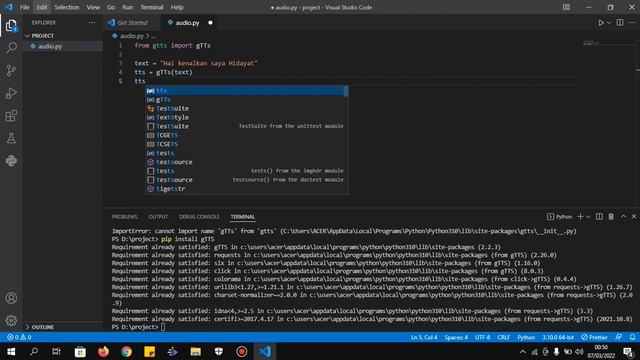Screen dimensions: 640x360
Task: Choose the tigetstr autocomplete suggestion
Action: (247, 189)
